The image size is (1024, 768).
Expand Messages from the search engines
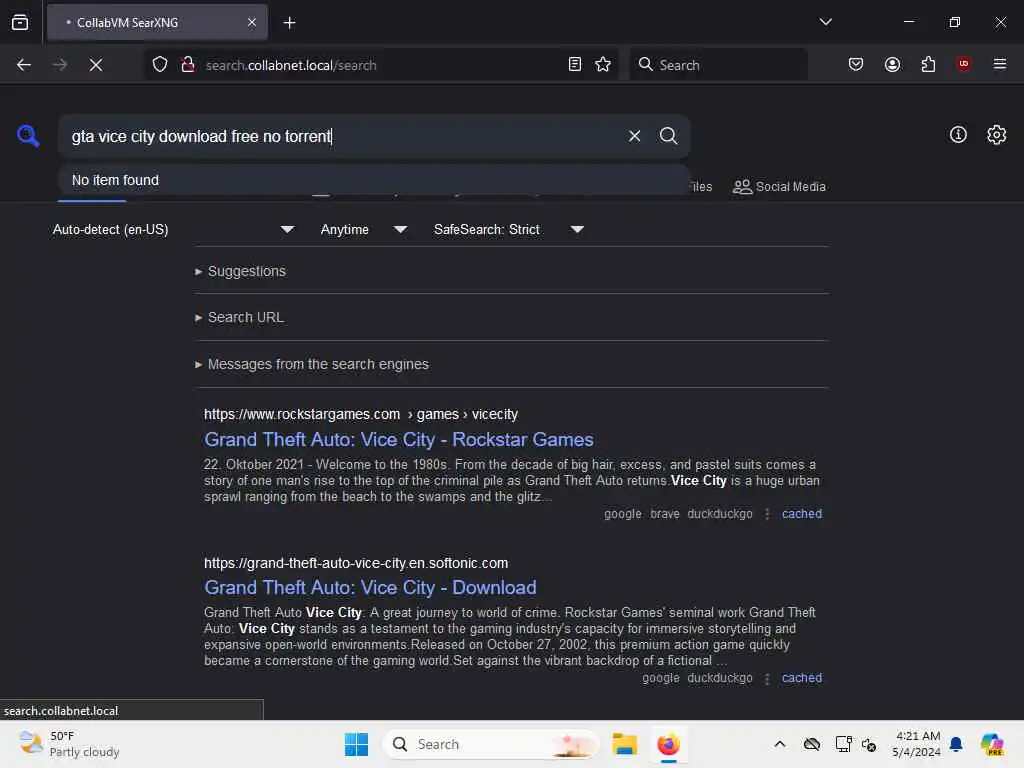coord(312,364)
